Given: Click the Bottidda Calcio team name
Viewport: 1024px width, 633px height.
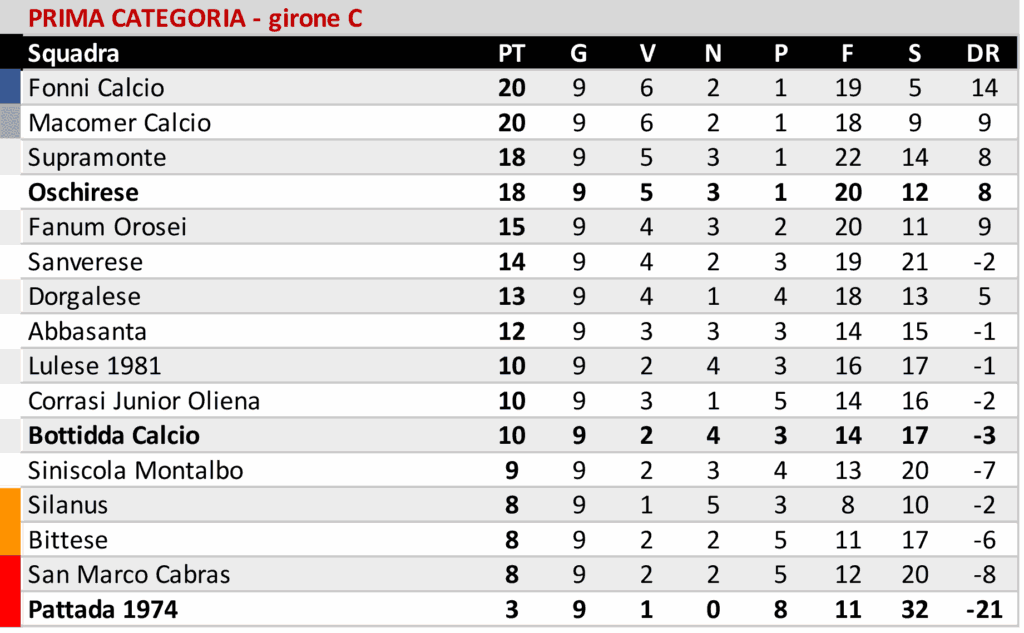Looking at the screenshot, I should 114,436.
